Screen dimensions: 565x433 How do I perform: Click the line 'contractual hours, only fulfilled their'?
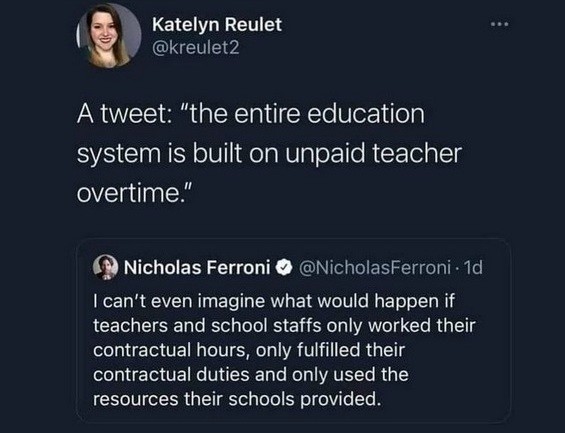(249, 350)
